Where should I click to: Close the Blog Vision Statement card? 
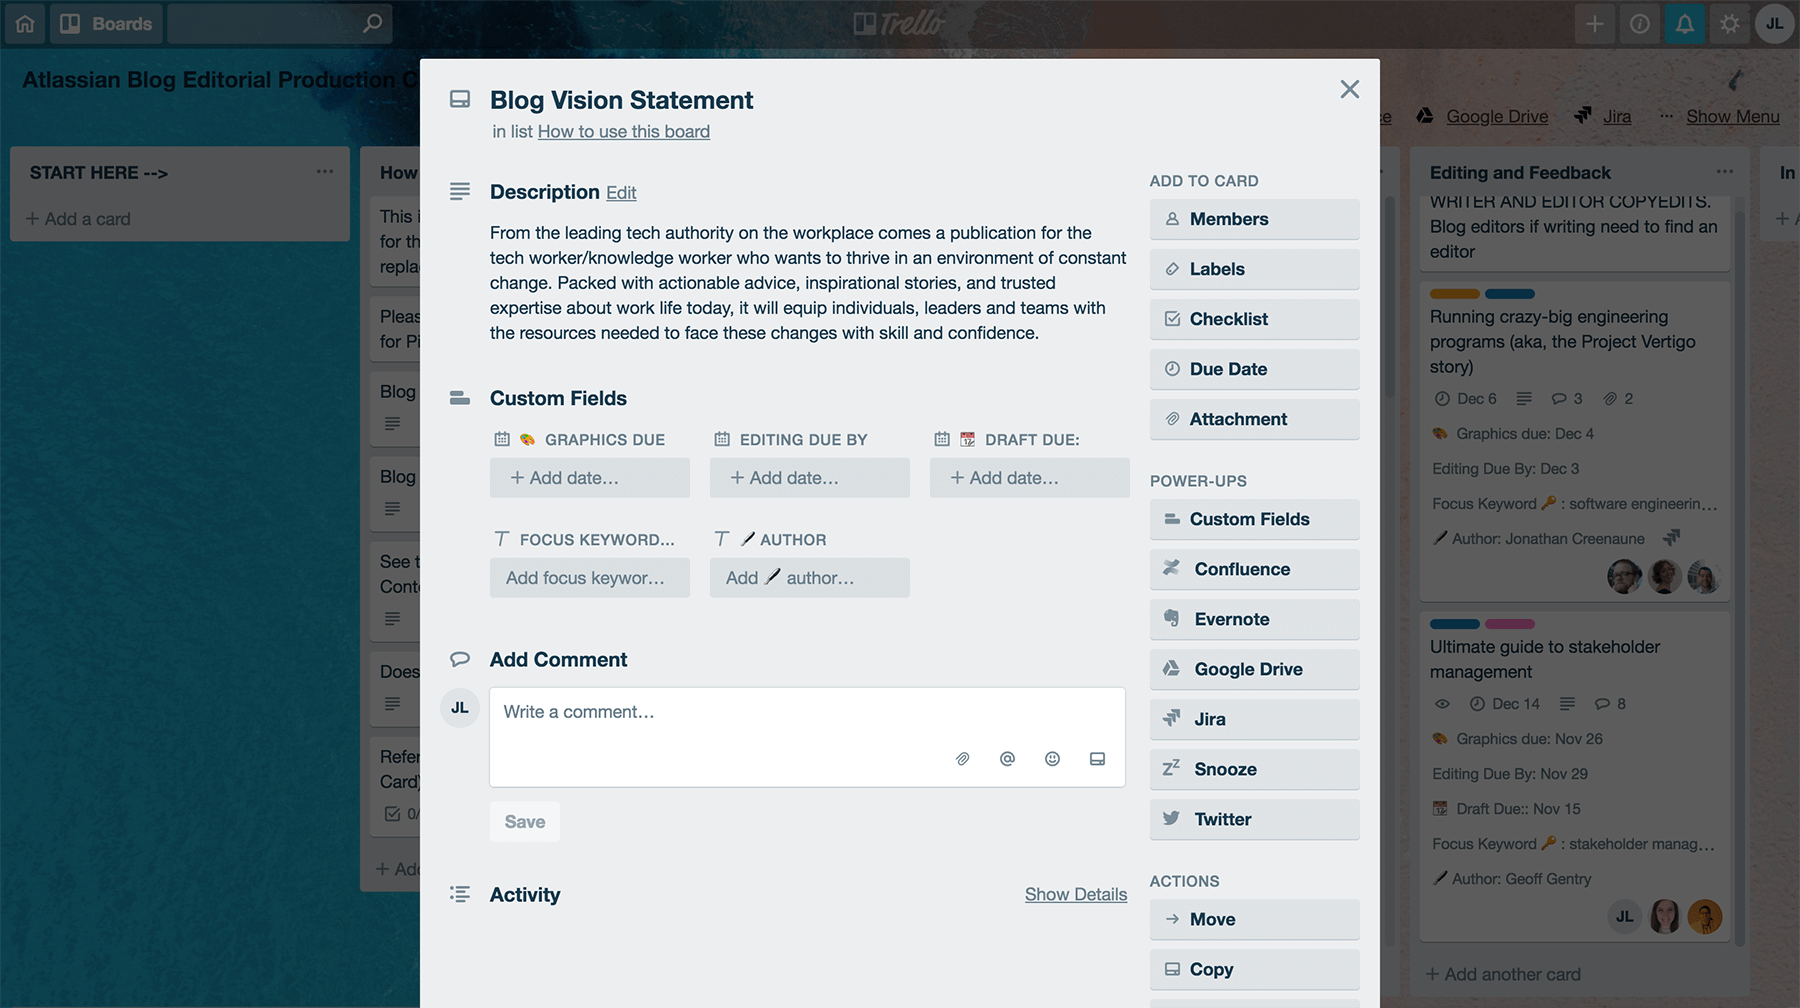tap(1350, 89)
